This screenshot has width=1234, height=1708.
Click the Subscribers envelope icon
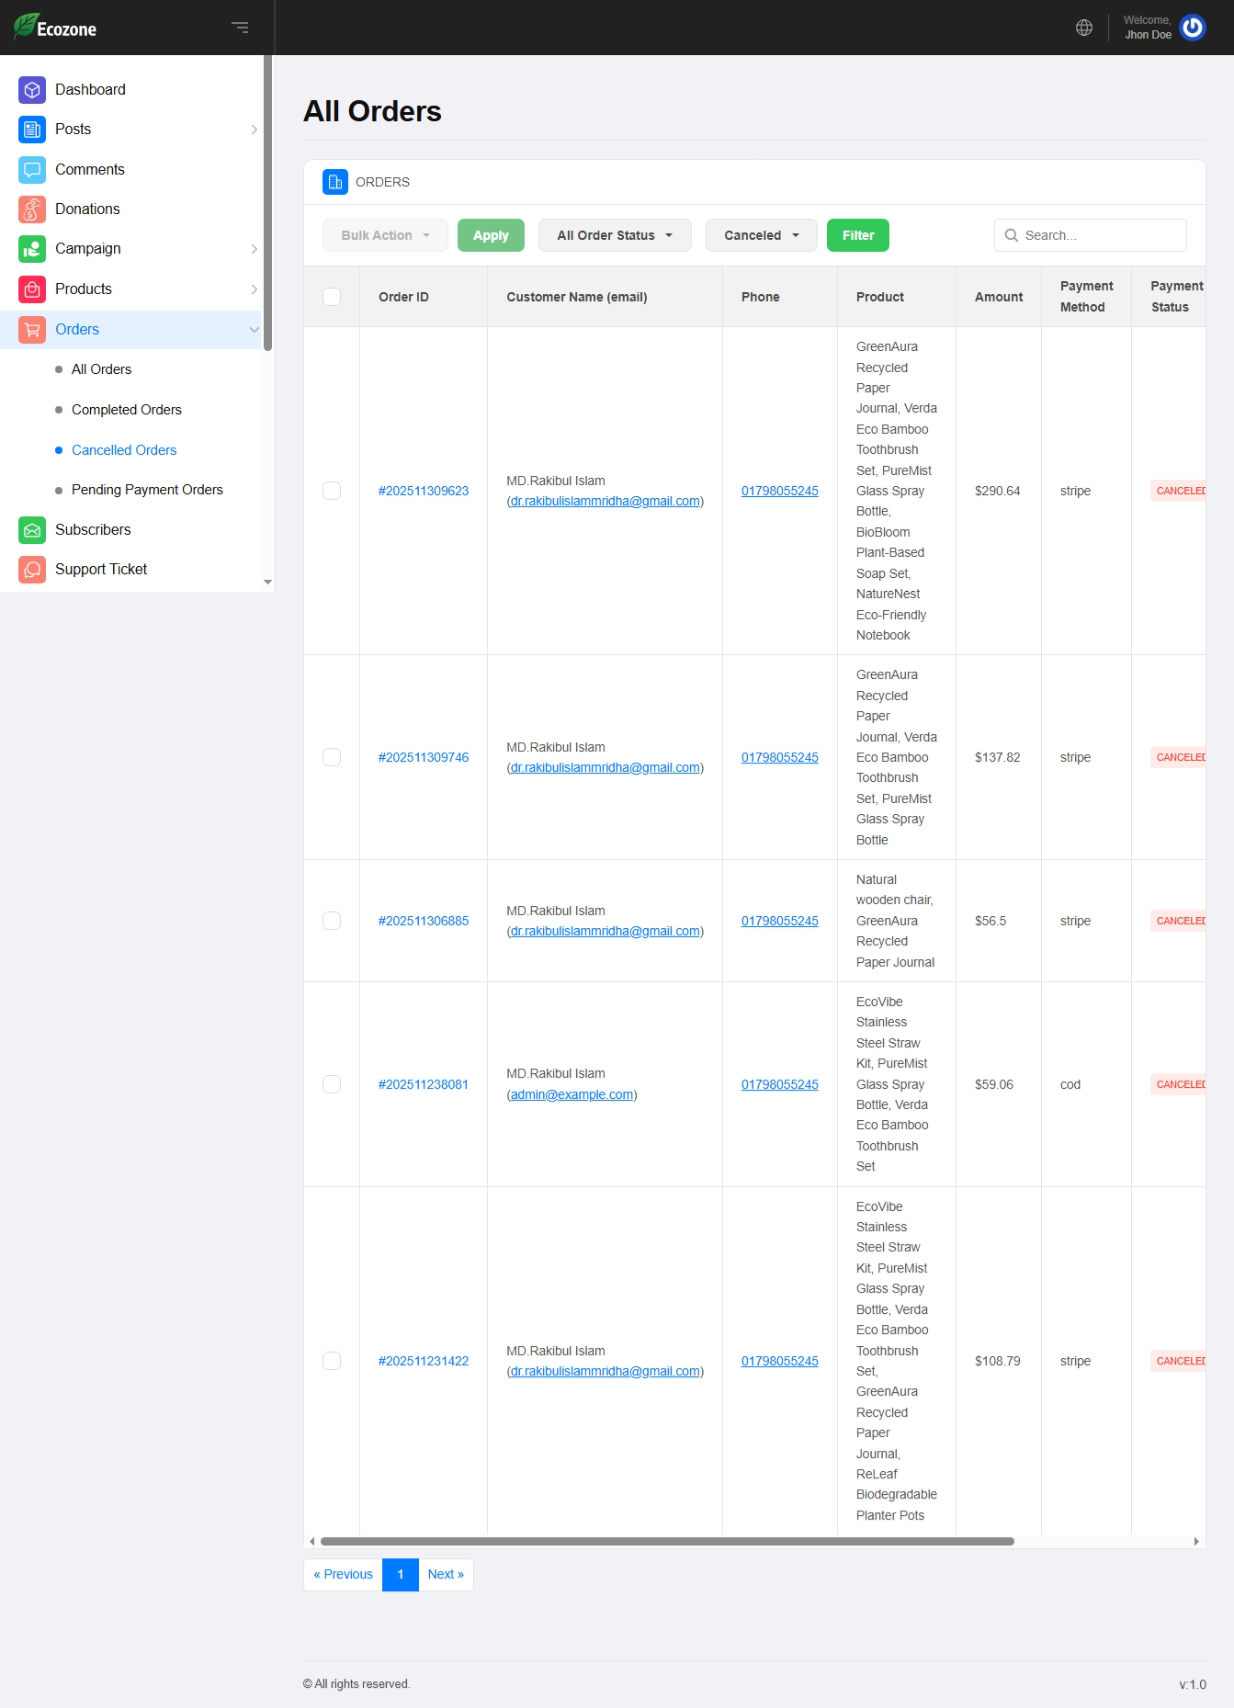coord(32,530)
